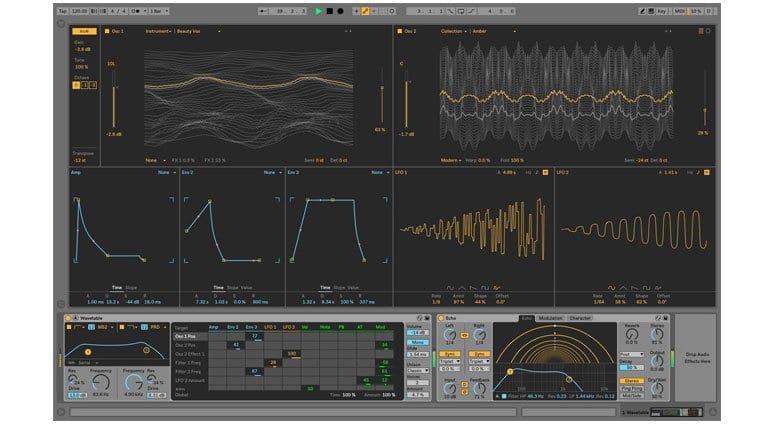Select the LFO 2 Hz rate mode
The image size is (770, 425).
[x=690, y=172]
